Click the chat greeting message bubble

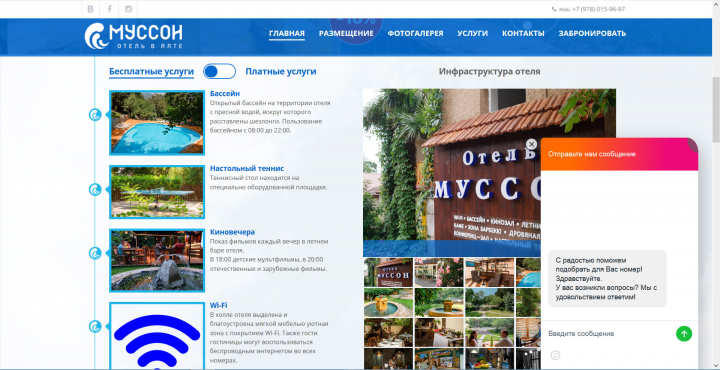(607, 279)
